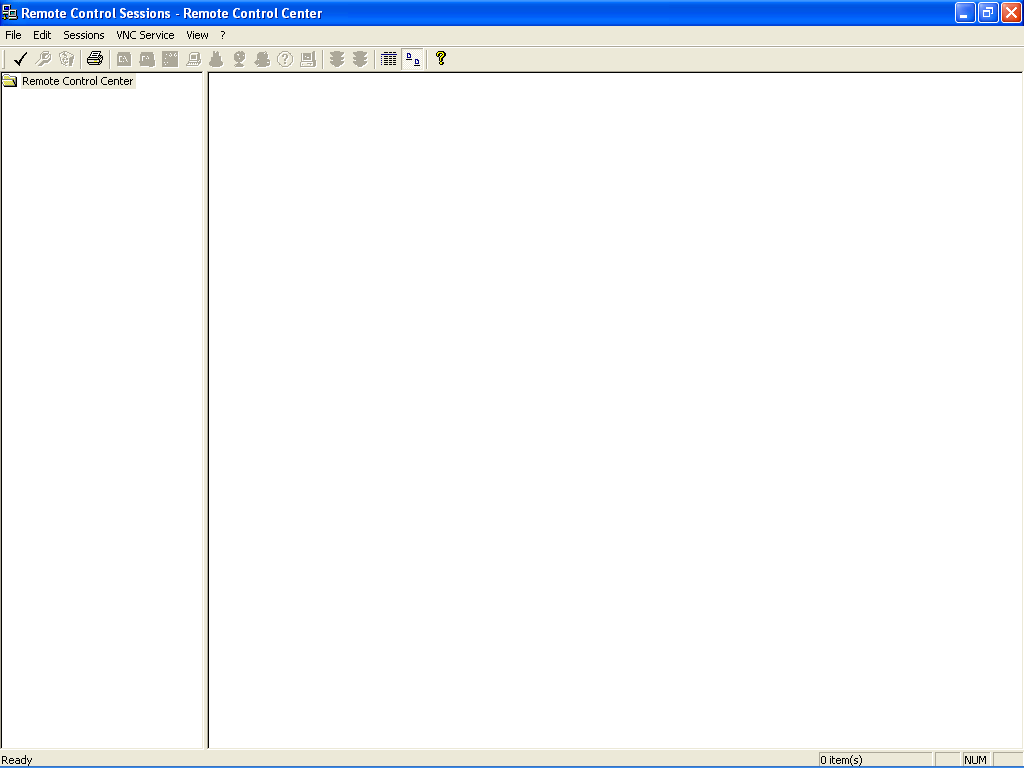This screenshot has width=1024, height=768.
Task: Click the left grayed-out traffic light icon
Action: pyautogui.click(x=337, y=59)
